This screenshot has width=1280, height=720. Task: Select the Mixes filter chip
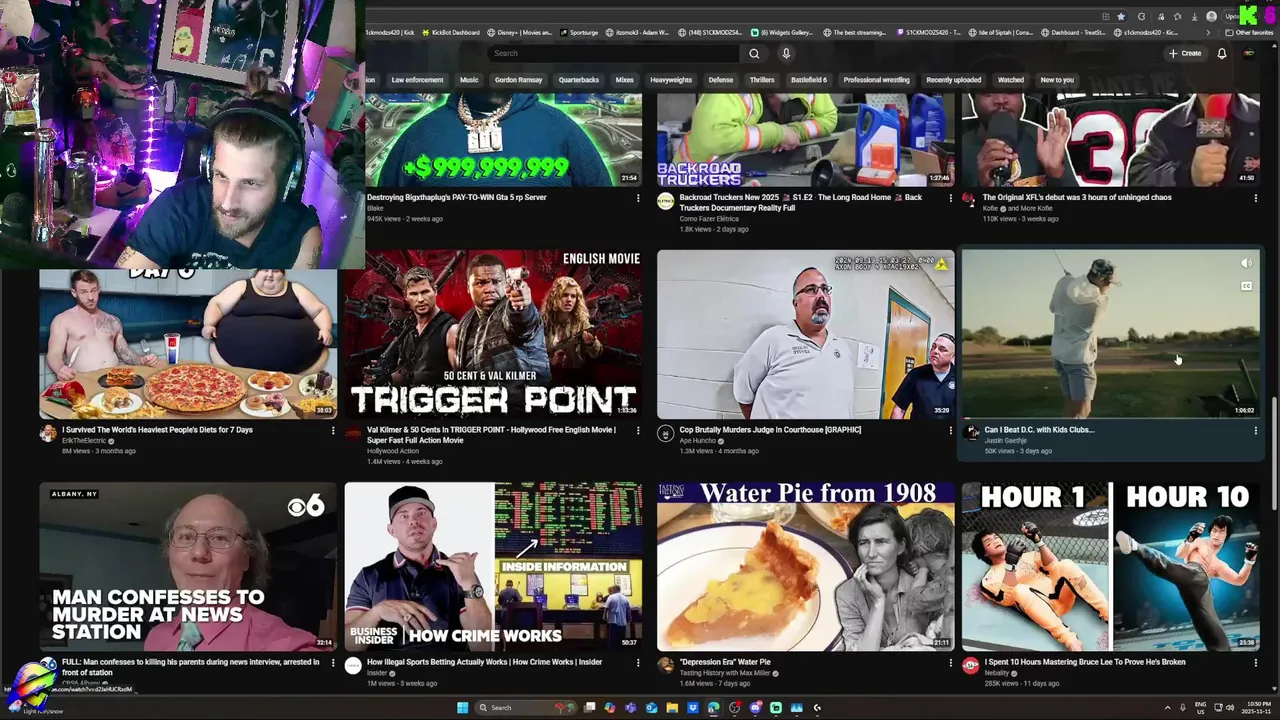click(x=625, y=80)
